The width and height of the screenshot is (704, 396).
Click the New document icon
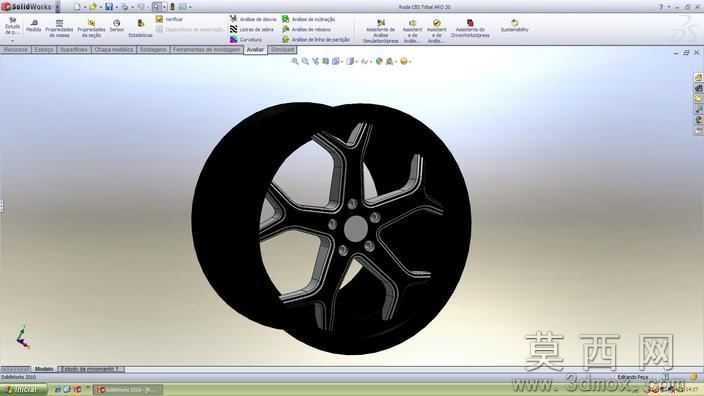pos(77,7)
